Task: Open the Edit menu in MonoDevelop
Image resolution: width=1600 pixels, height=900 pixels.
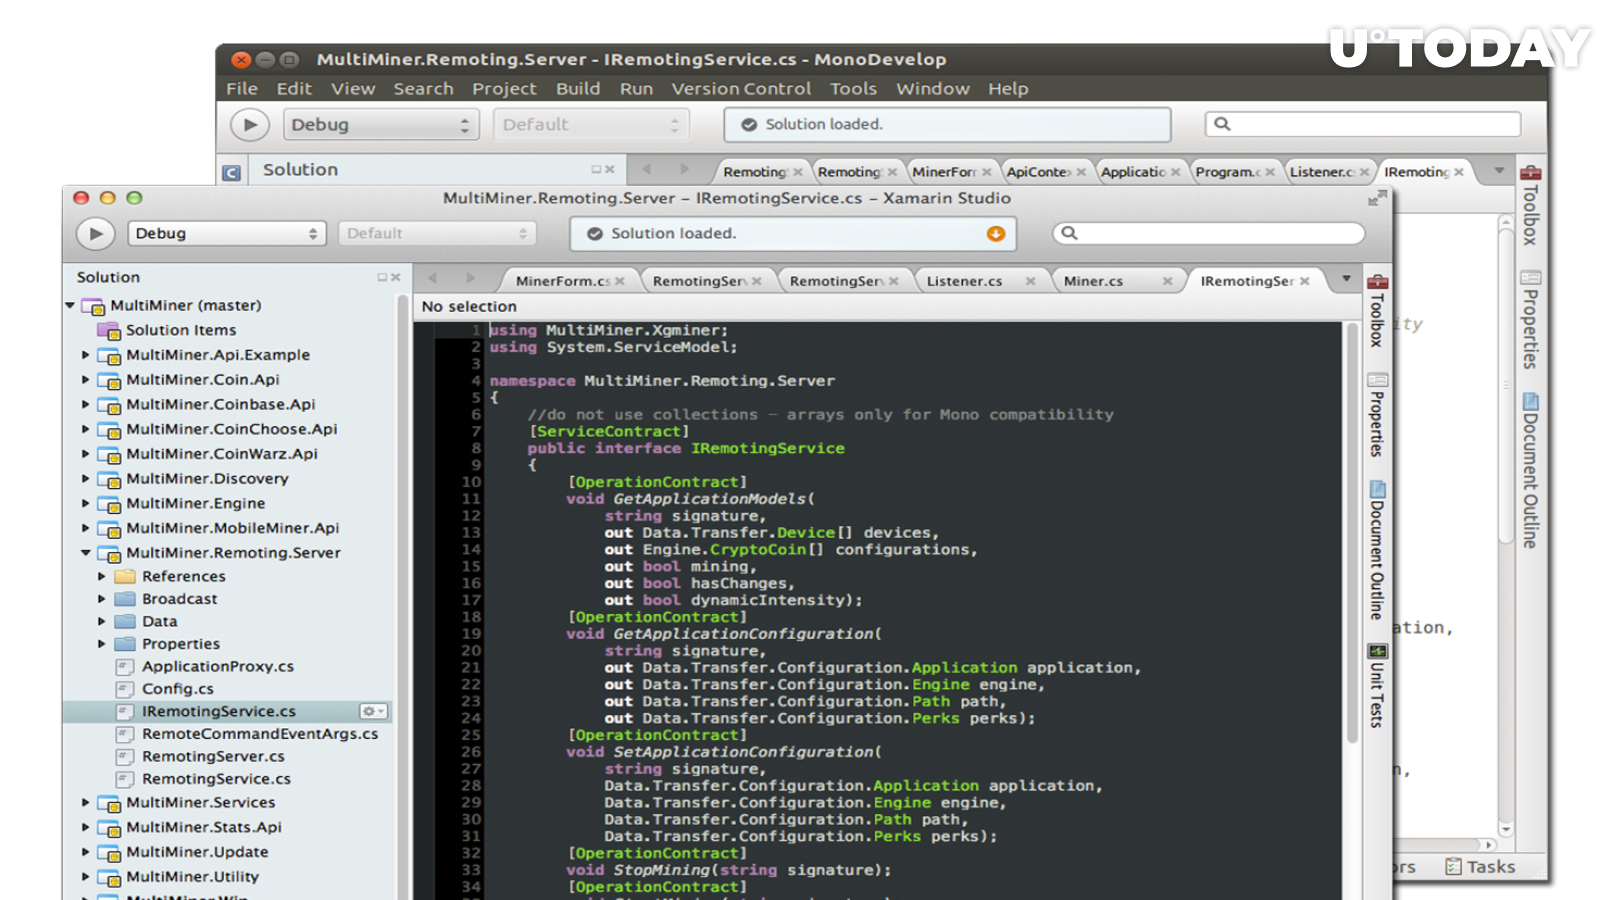Action: point(294,89)
